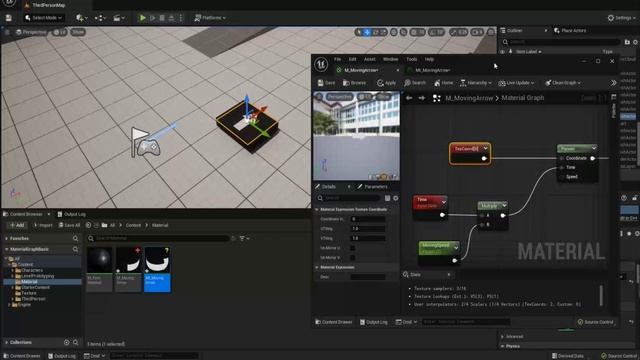Click Source Control in material editor status bar
The image size is (640, 360).
[596, 322]
